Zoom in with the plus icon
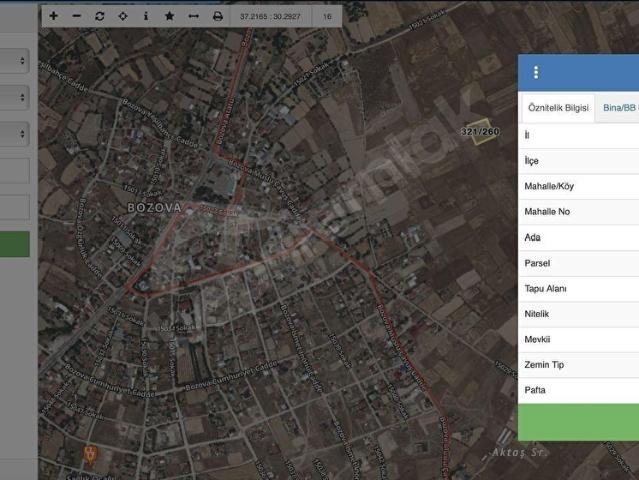This screenshot has width=639, height=480. (53, 16)
